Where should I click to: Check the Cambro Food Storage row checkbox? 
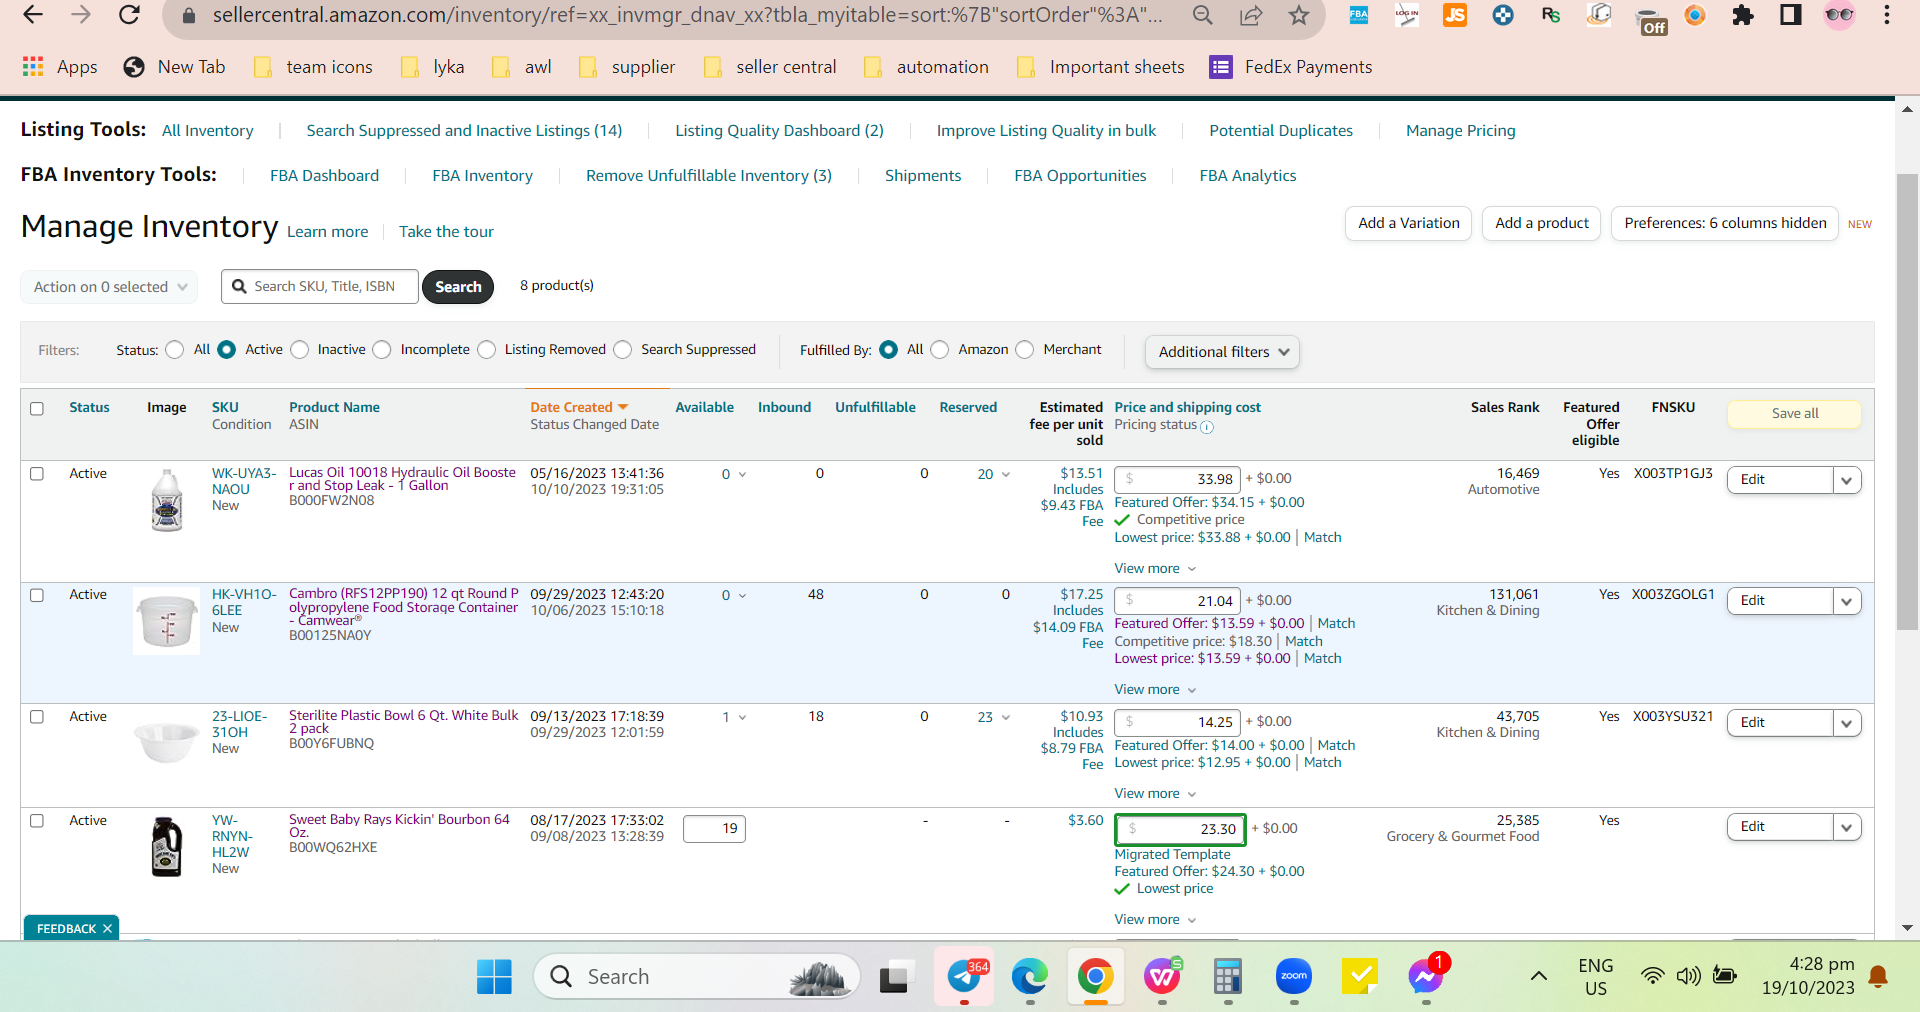click(37, 595)
